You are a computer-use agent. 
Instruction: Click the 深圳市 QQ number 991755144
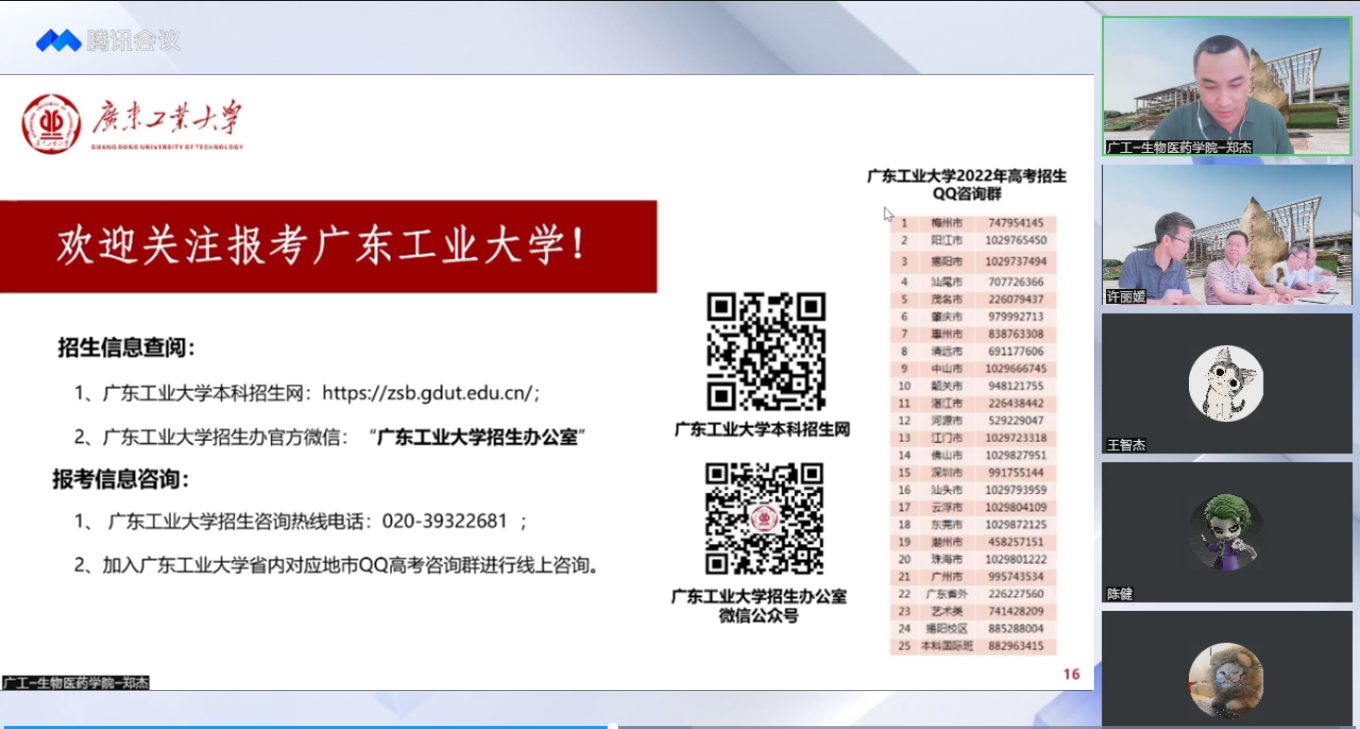[1014, 472]
